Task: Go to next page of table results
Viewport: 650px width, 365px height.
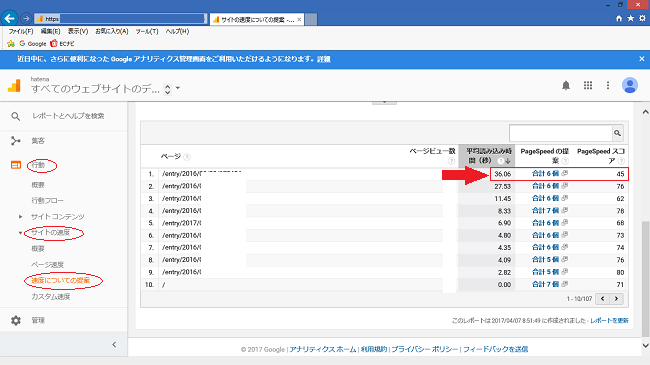Action: 616,299
